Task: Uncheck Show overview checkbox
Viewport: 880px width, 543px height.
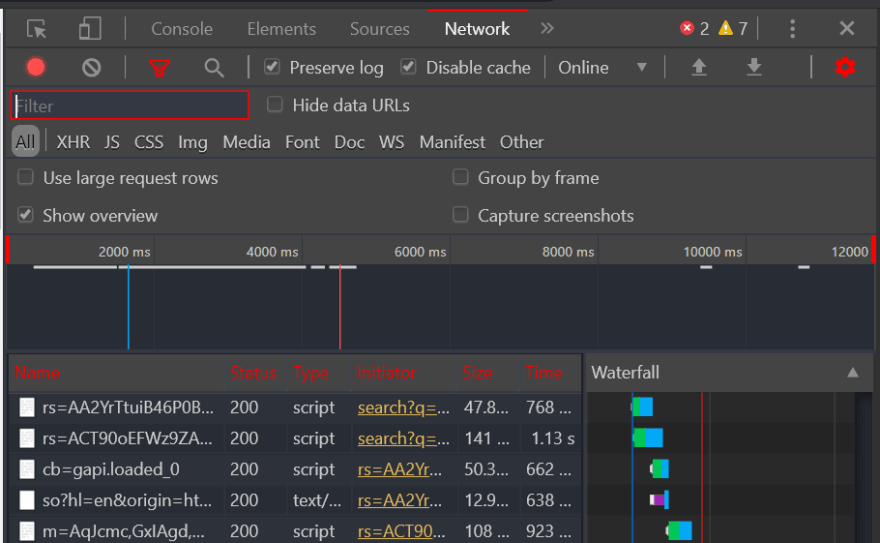Action: [x=25, y=215]
